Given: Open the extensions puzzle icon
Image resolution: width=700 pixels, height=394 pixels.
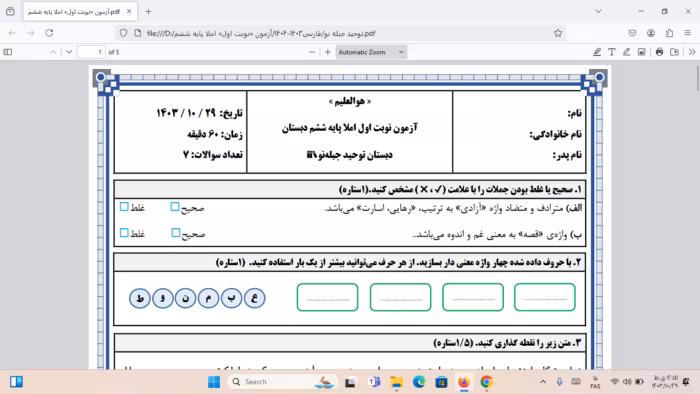Looking at the screenshot, I should click(669, 33).
